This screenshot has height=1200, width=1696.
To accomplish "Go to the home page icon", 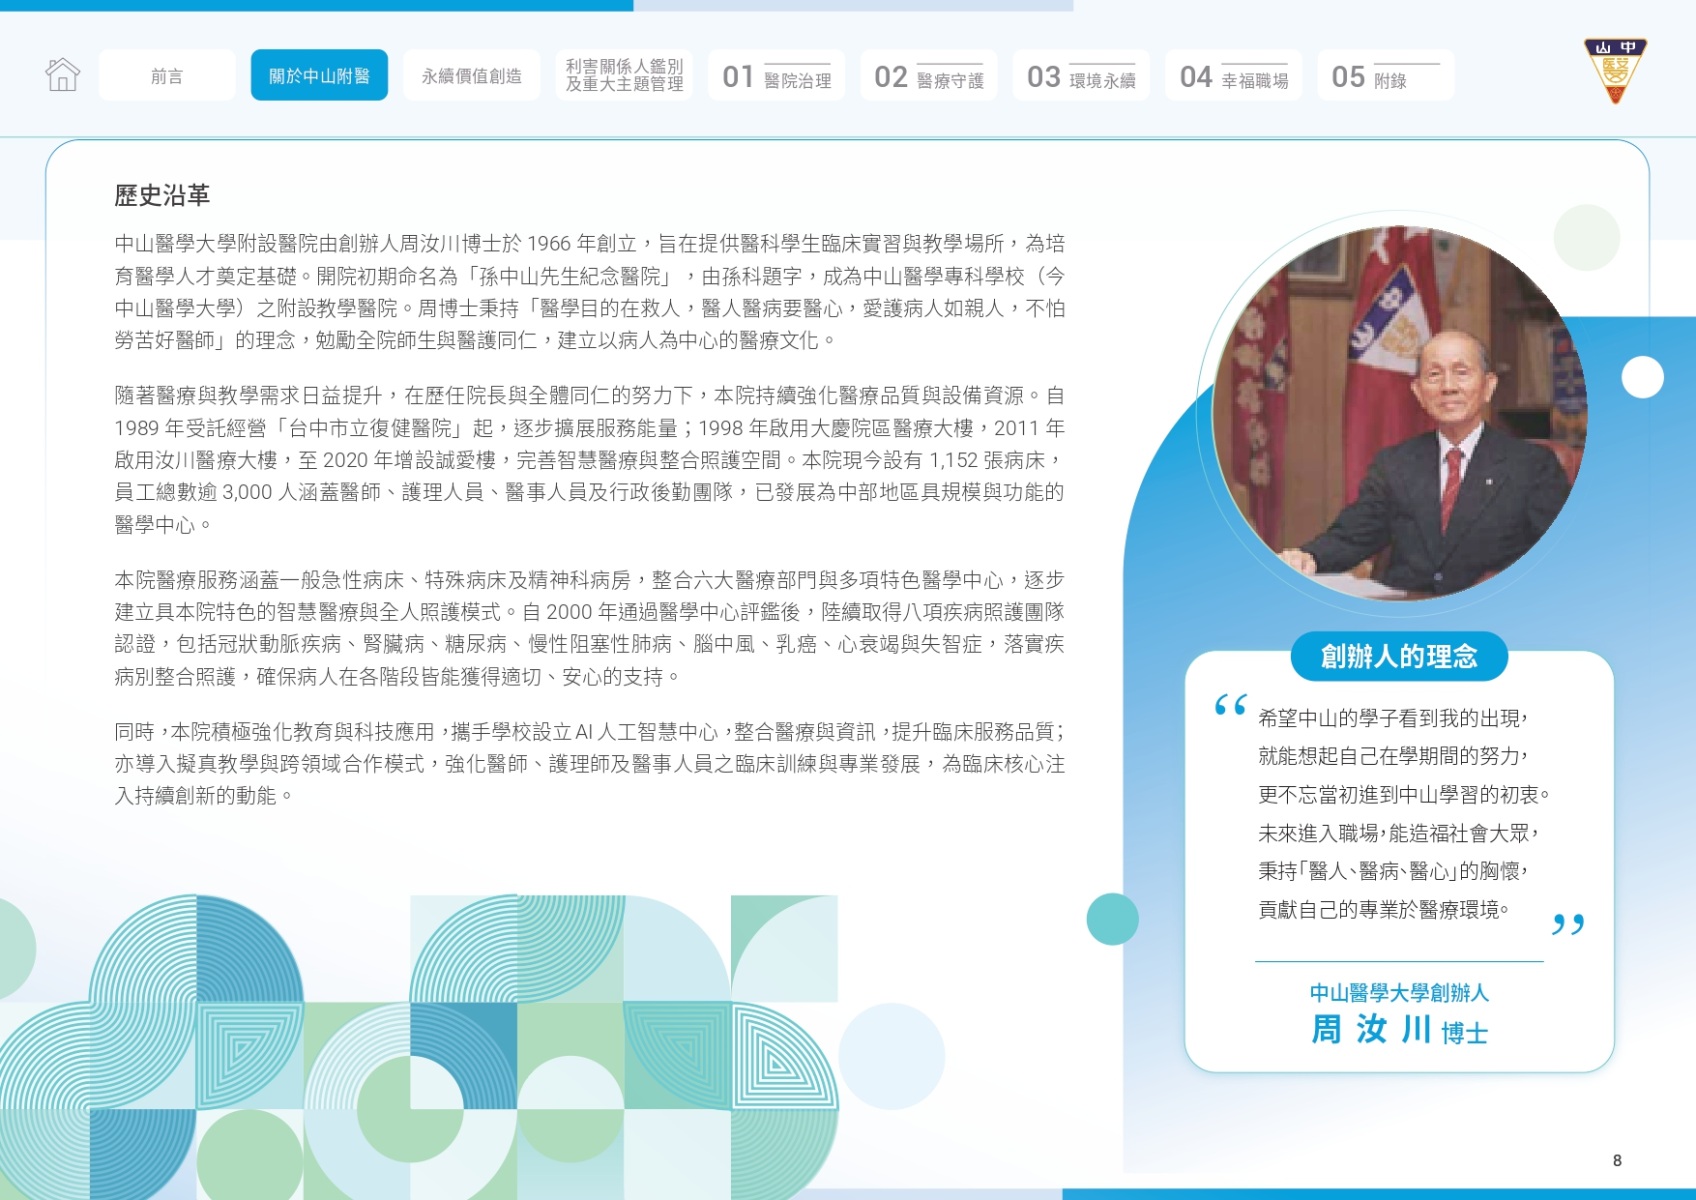I will tap(62, 75).
